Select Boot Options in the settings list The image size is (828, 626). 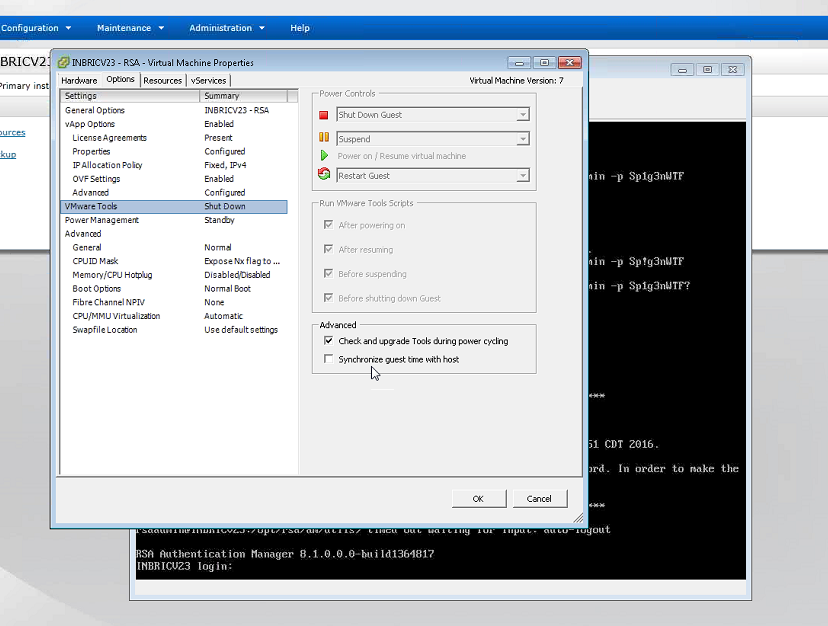pyautogui.click(x=96, y=288)
